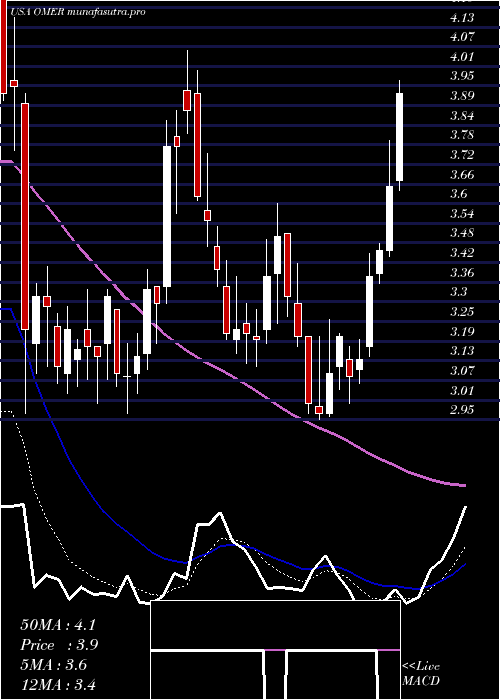The width and height of the screenshot is (500, 700).
Task: Click the pink 50MA line's right end
Action: click(464, 485)
